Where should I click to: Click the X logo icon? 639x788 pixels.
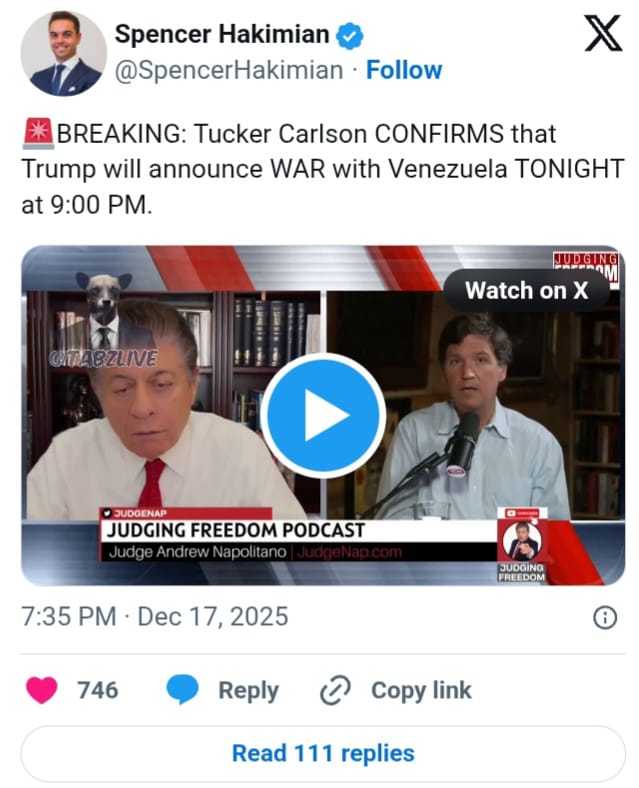(603, 33)
